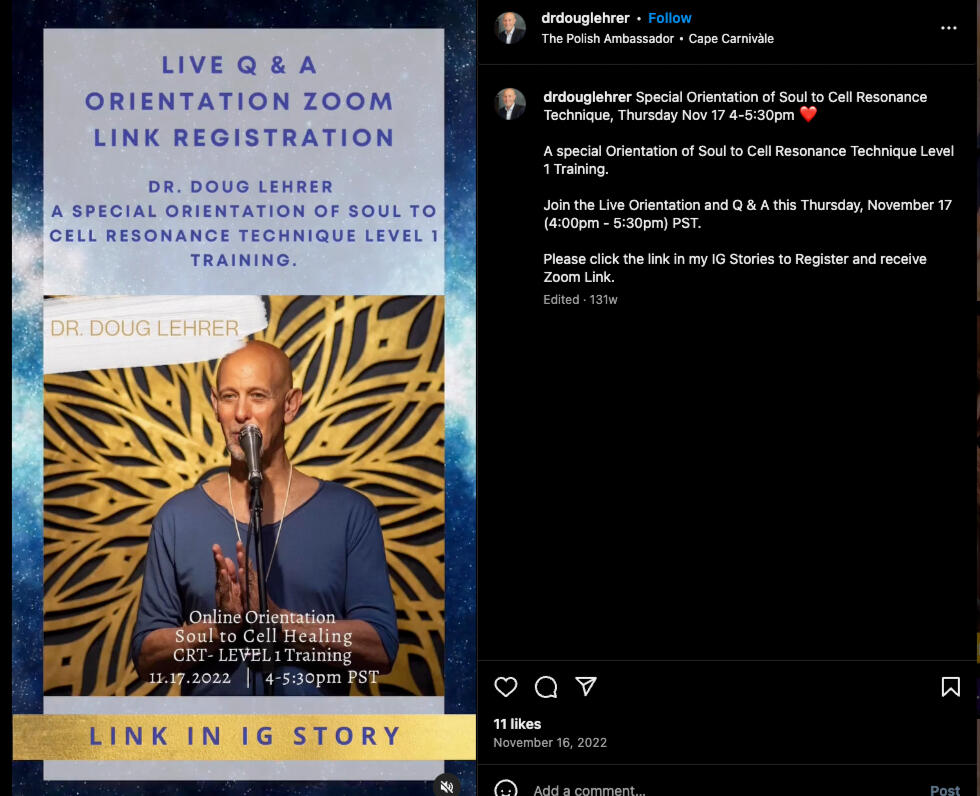Open the emoji picker in comment box
The width and height of the screenshot is (980, 796).
[x=506, y=790]
